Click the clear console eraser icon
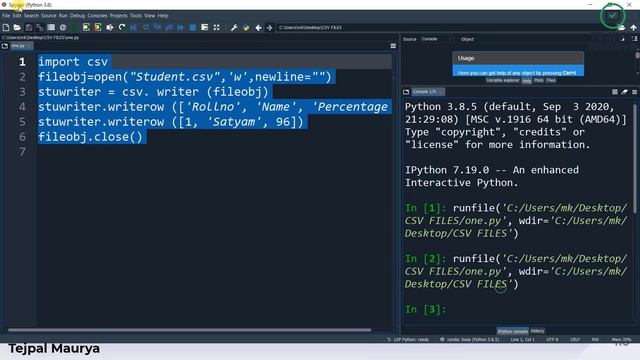The image size is (640, 360). (624, 92)
